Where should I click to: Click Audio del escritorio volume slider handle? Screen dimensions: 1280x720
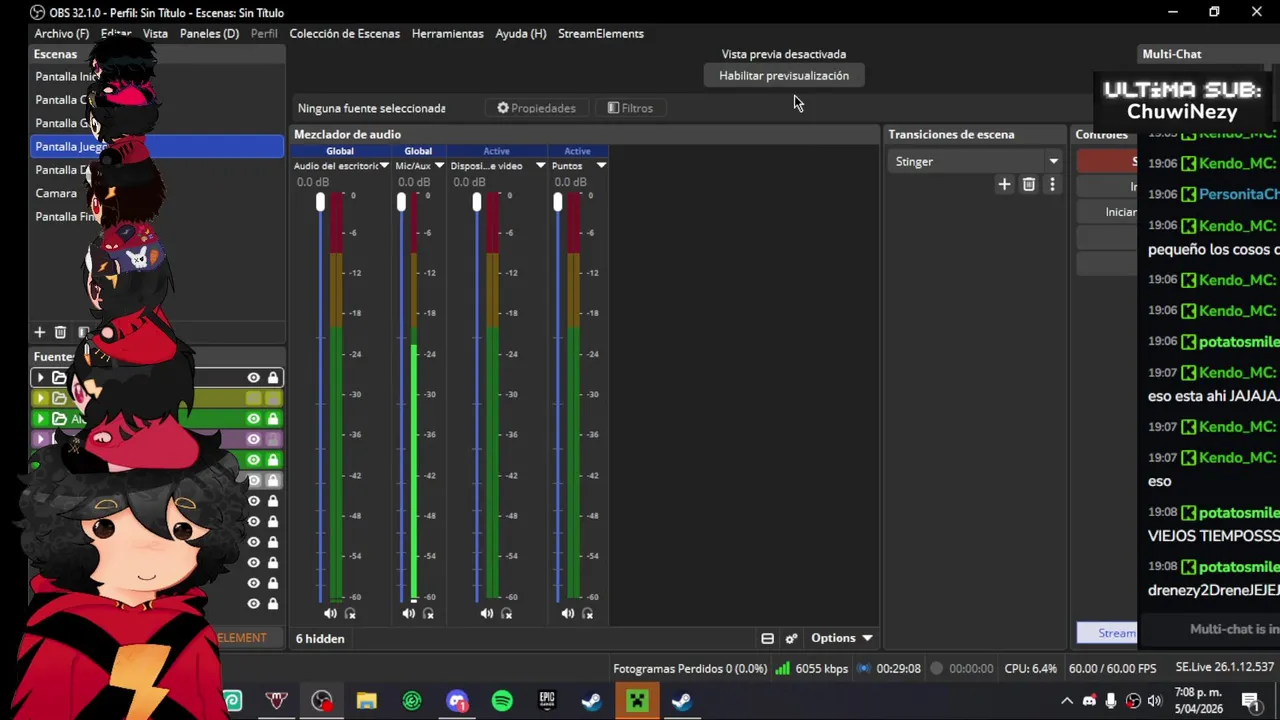point(320,203)
